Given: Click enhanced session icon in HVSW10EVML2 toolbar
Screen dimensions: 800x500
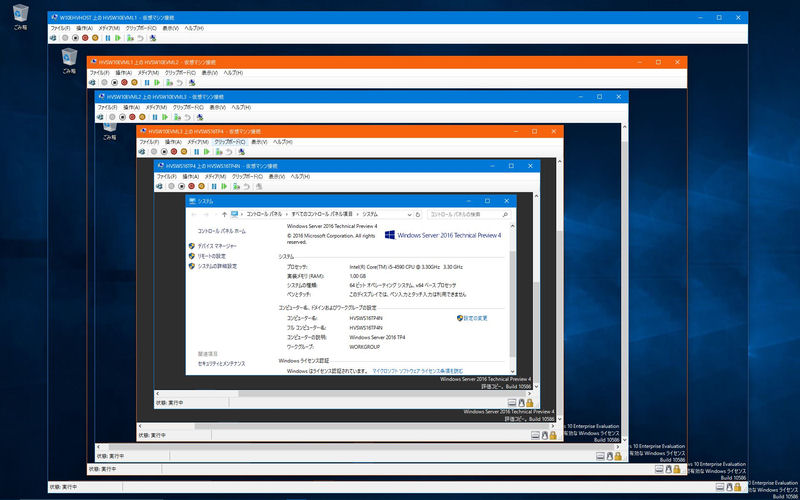Looking at the screenshot, I should [x=191, y=82].
